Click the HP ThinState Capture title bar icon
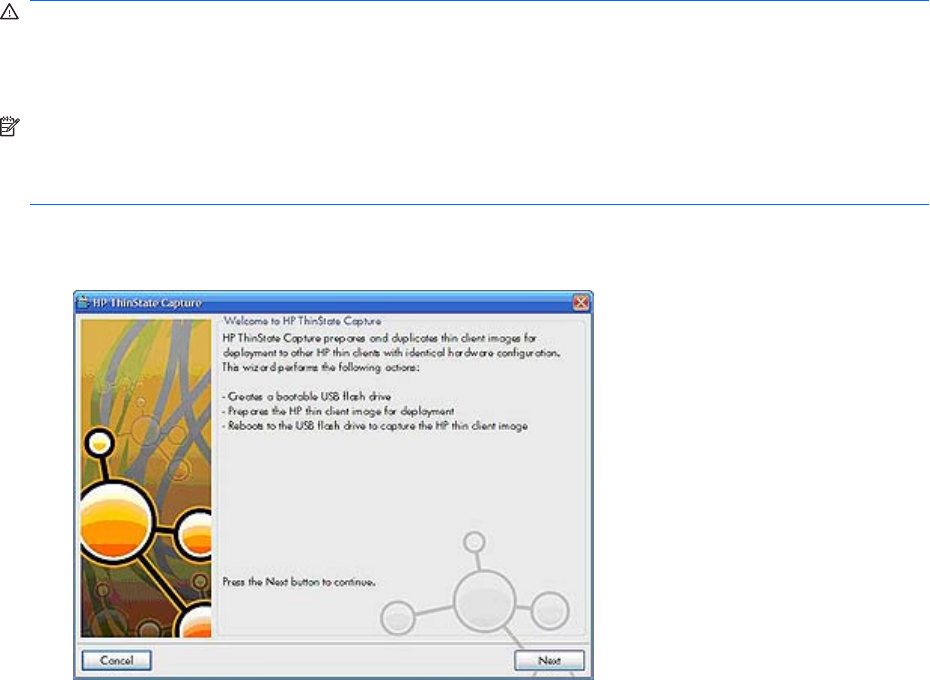 84,303
